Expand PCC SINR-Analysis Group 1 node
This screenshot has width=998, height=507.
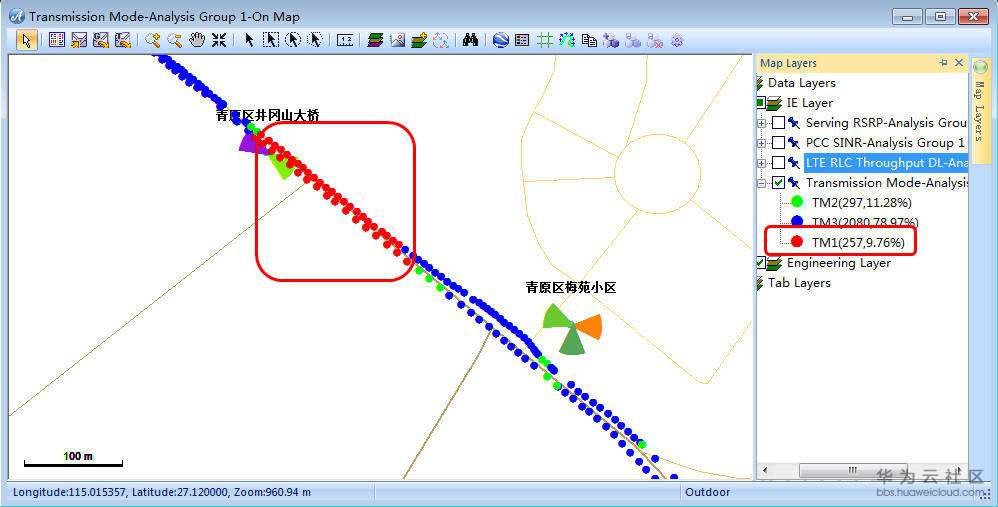point(762,143)
